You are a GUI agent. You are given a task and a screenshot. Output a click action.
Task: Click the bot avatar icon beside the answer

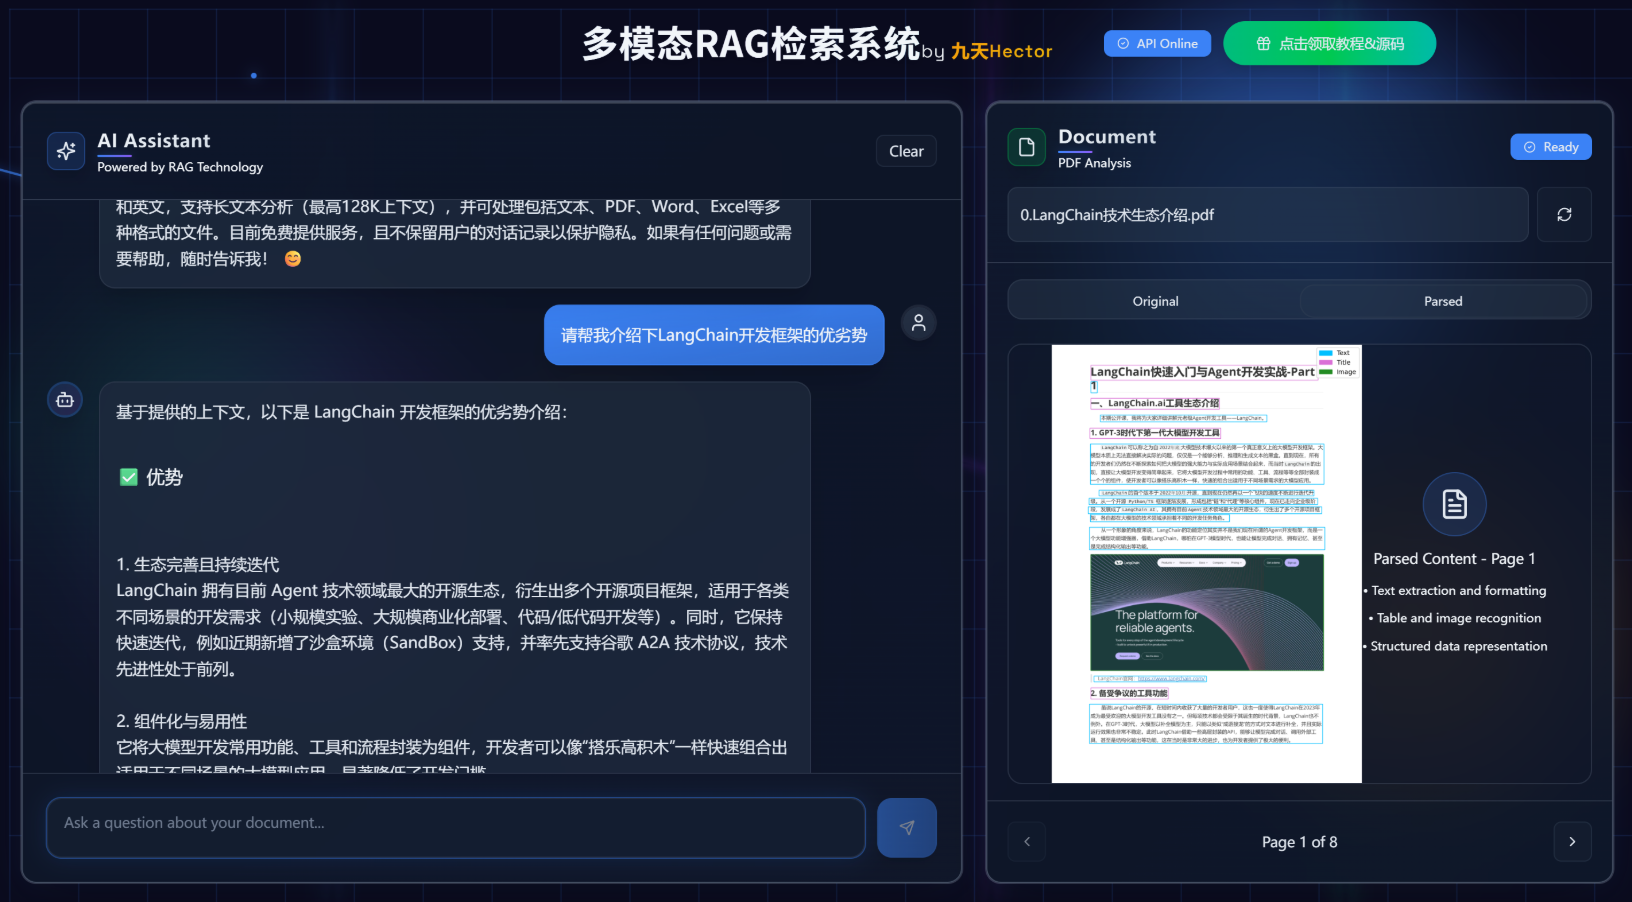point(65,399)
